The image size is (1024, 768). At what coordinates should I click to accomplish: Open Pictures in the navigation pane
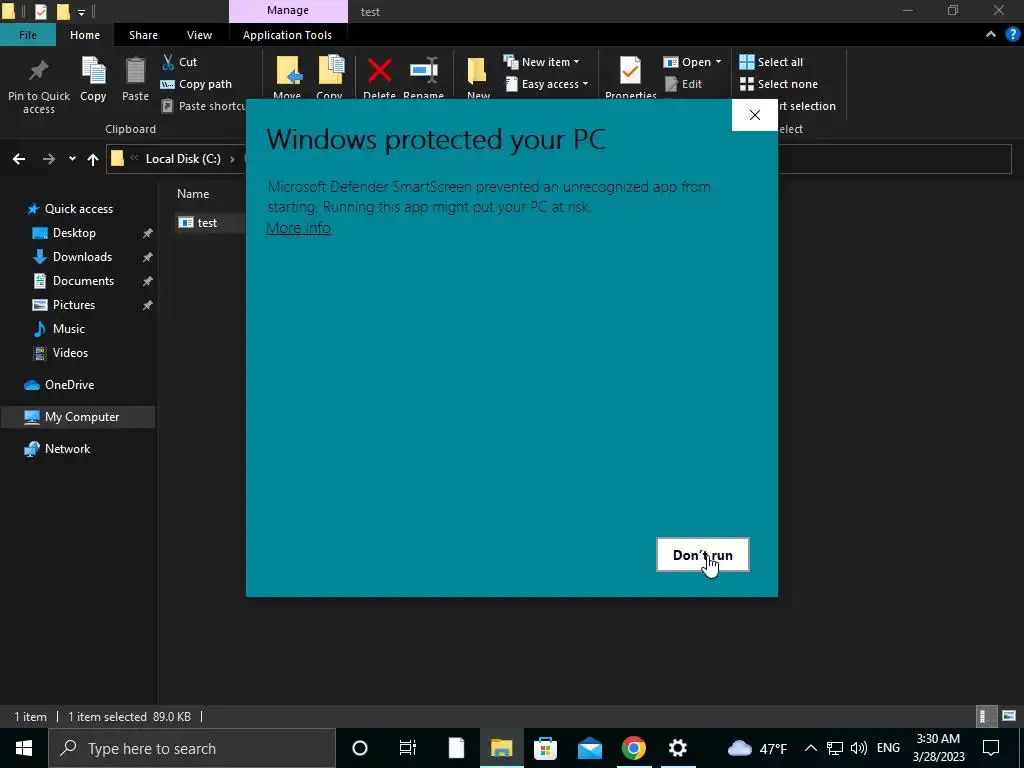74,305
